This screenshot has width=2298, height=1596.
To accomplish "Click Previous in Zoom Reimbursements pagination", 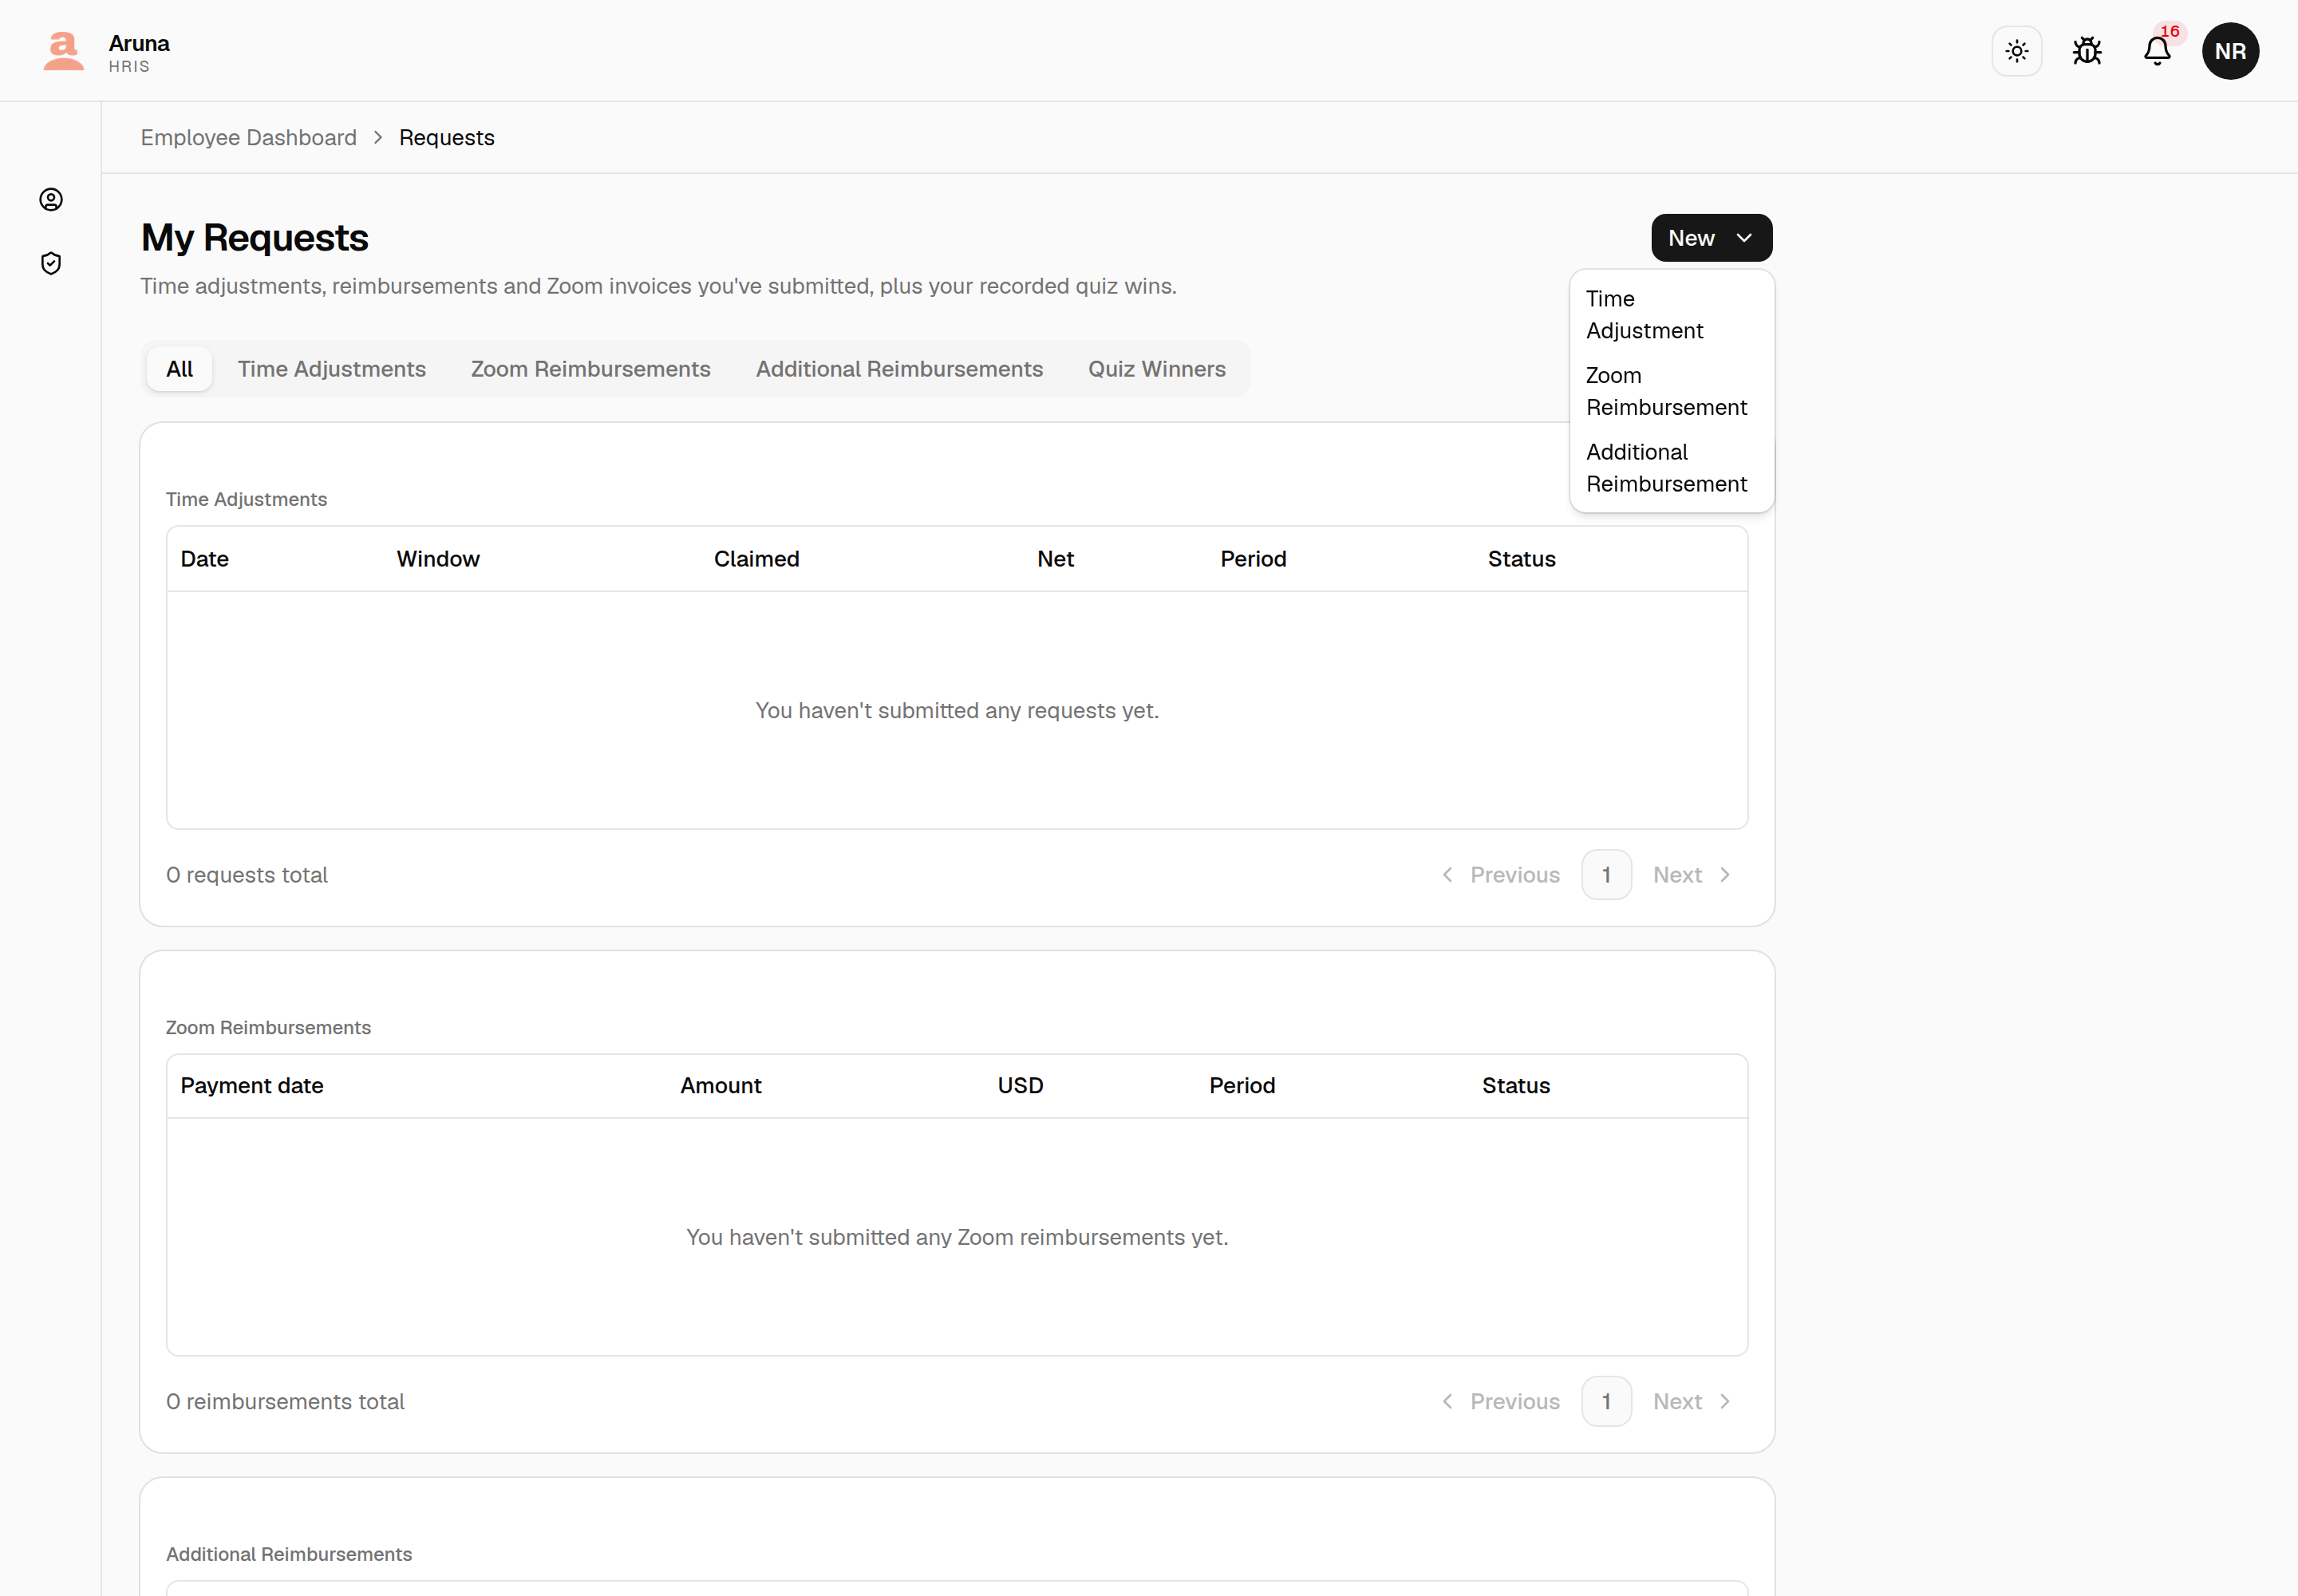I will tap(1500, 1402).
